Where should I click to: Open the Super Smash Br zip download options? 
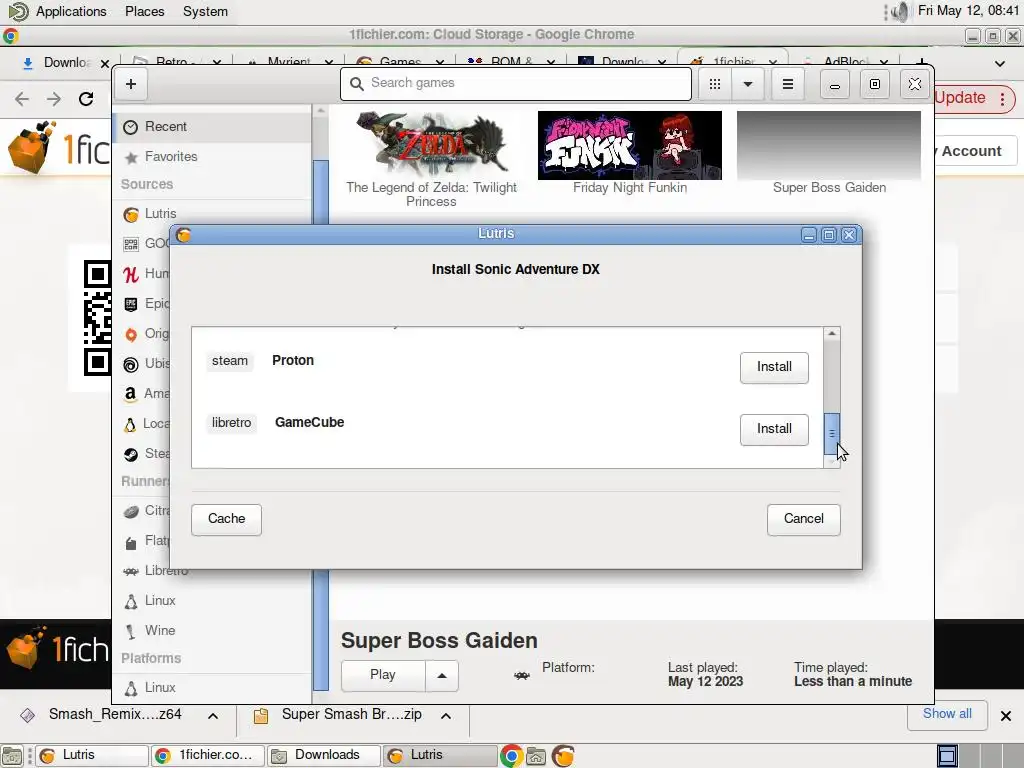(x=446, y=716)
